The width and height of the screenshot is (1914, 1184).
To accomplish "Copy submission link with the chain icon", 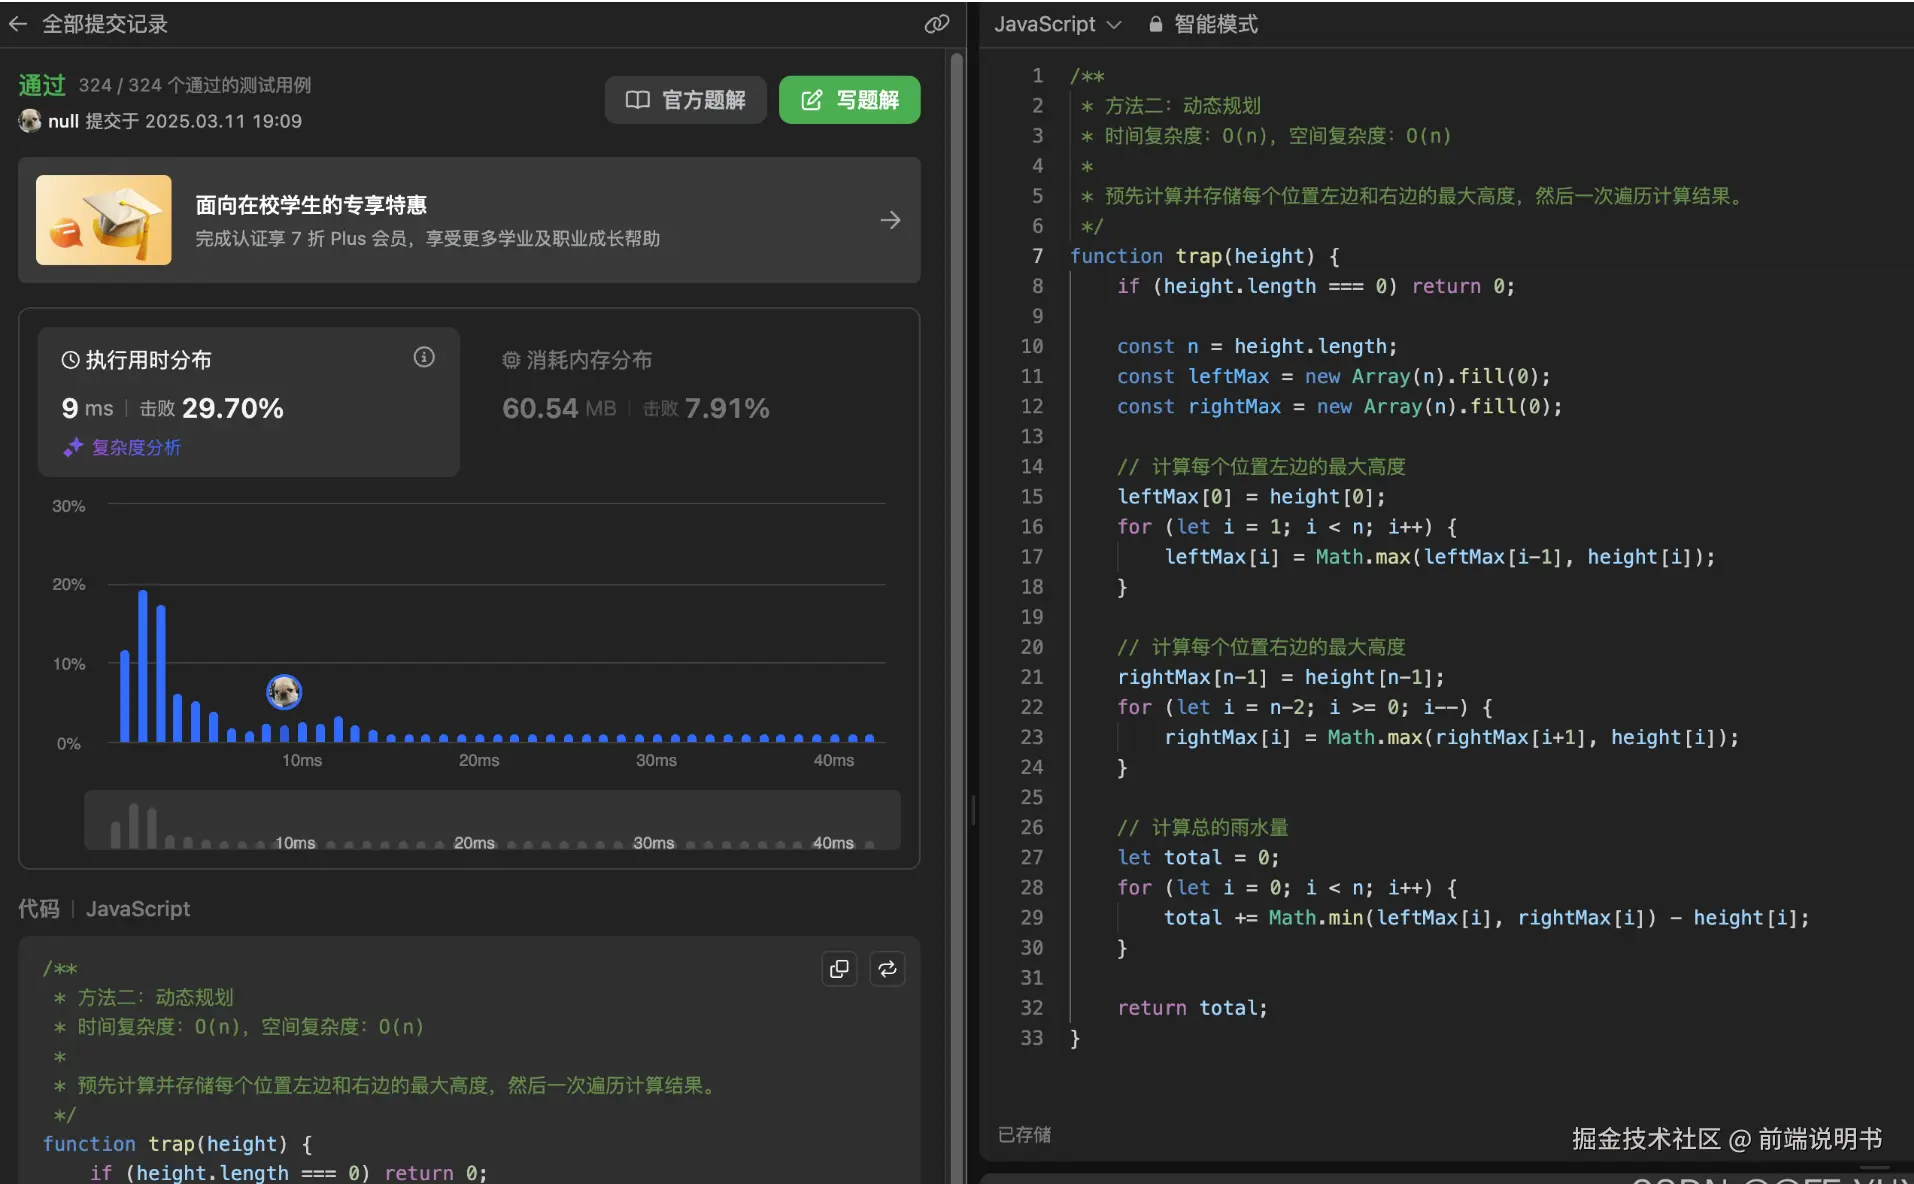I will 936,24.
